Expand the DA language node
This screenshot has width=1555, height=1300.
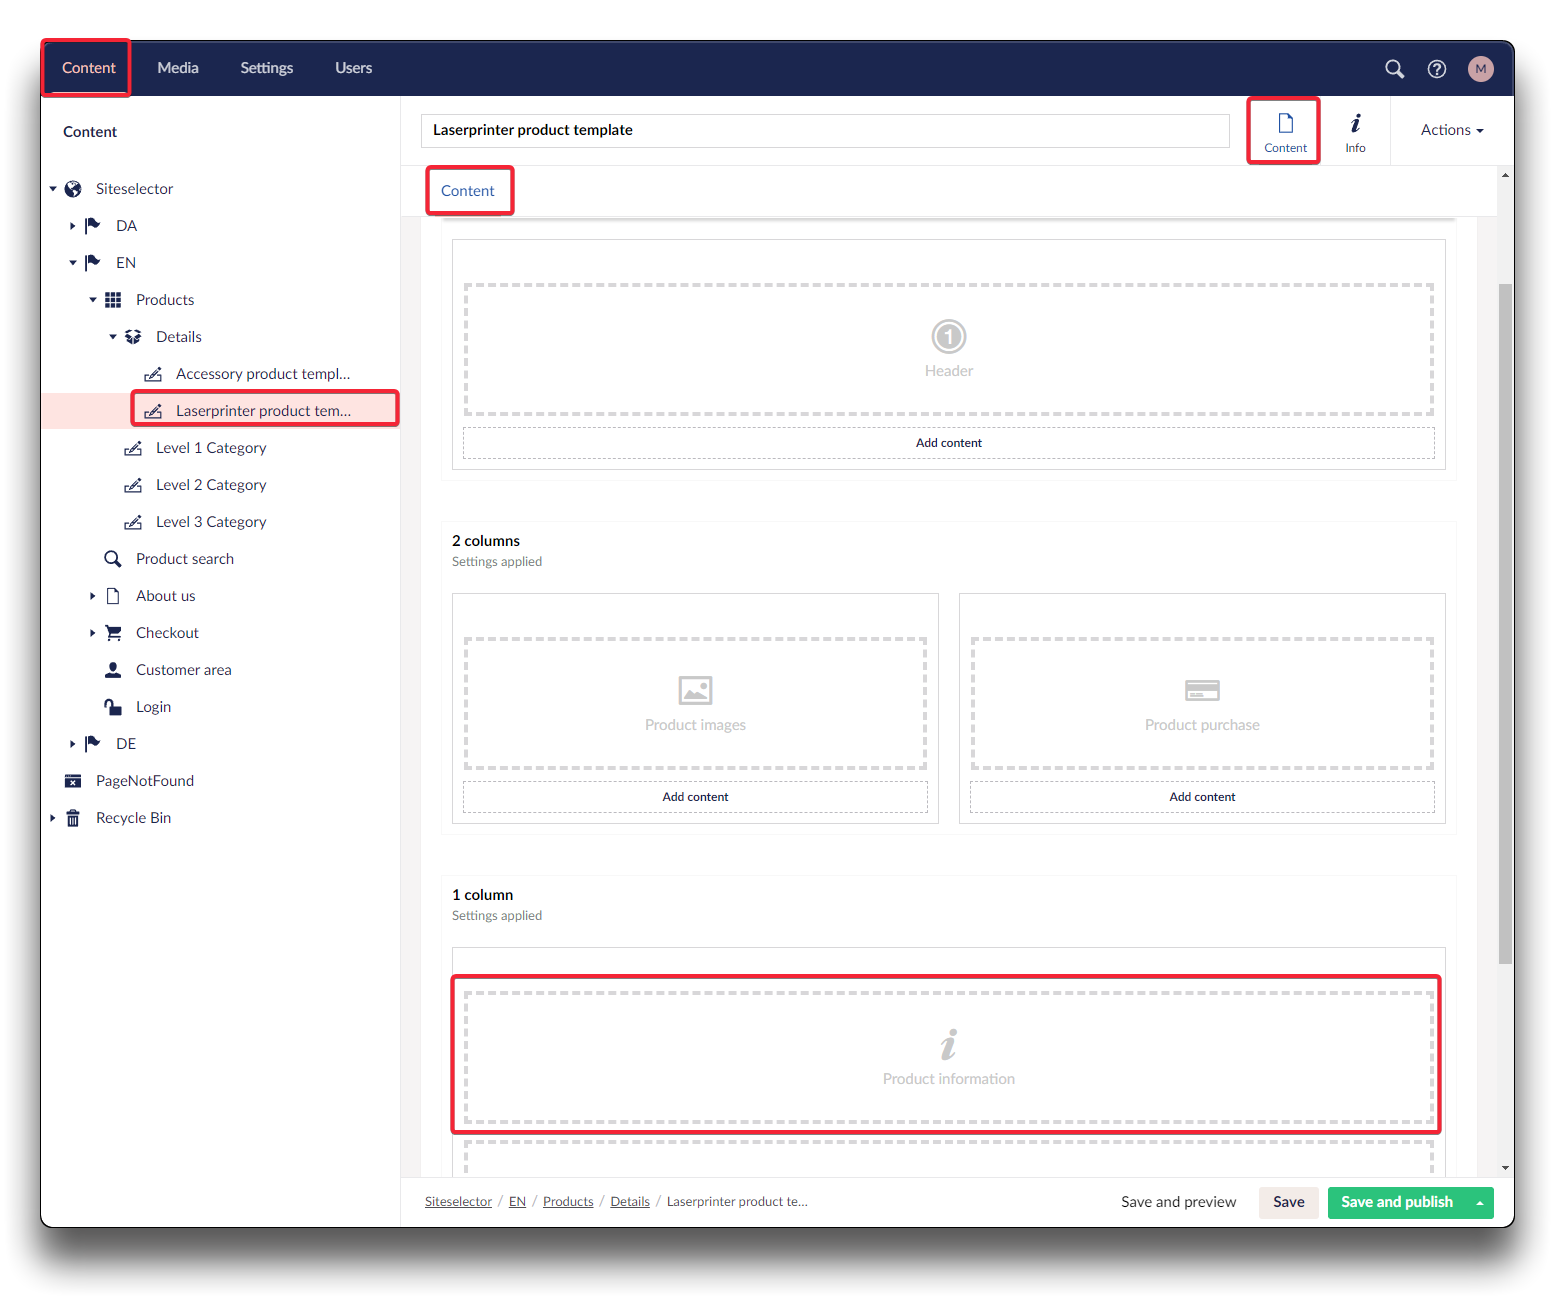pyautogui.click(x=73, y=226)
